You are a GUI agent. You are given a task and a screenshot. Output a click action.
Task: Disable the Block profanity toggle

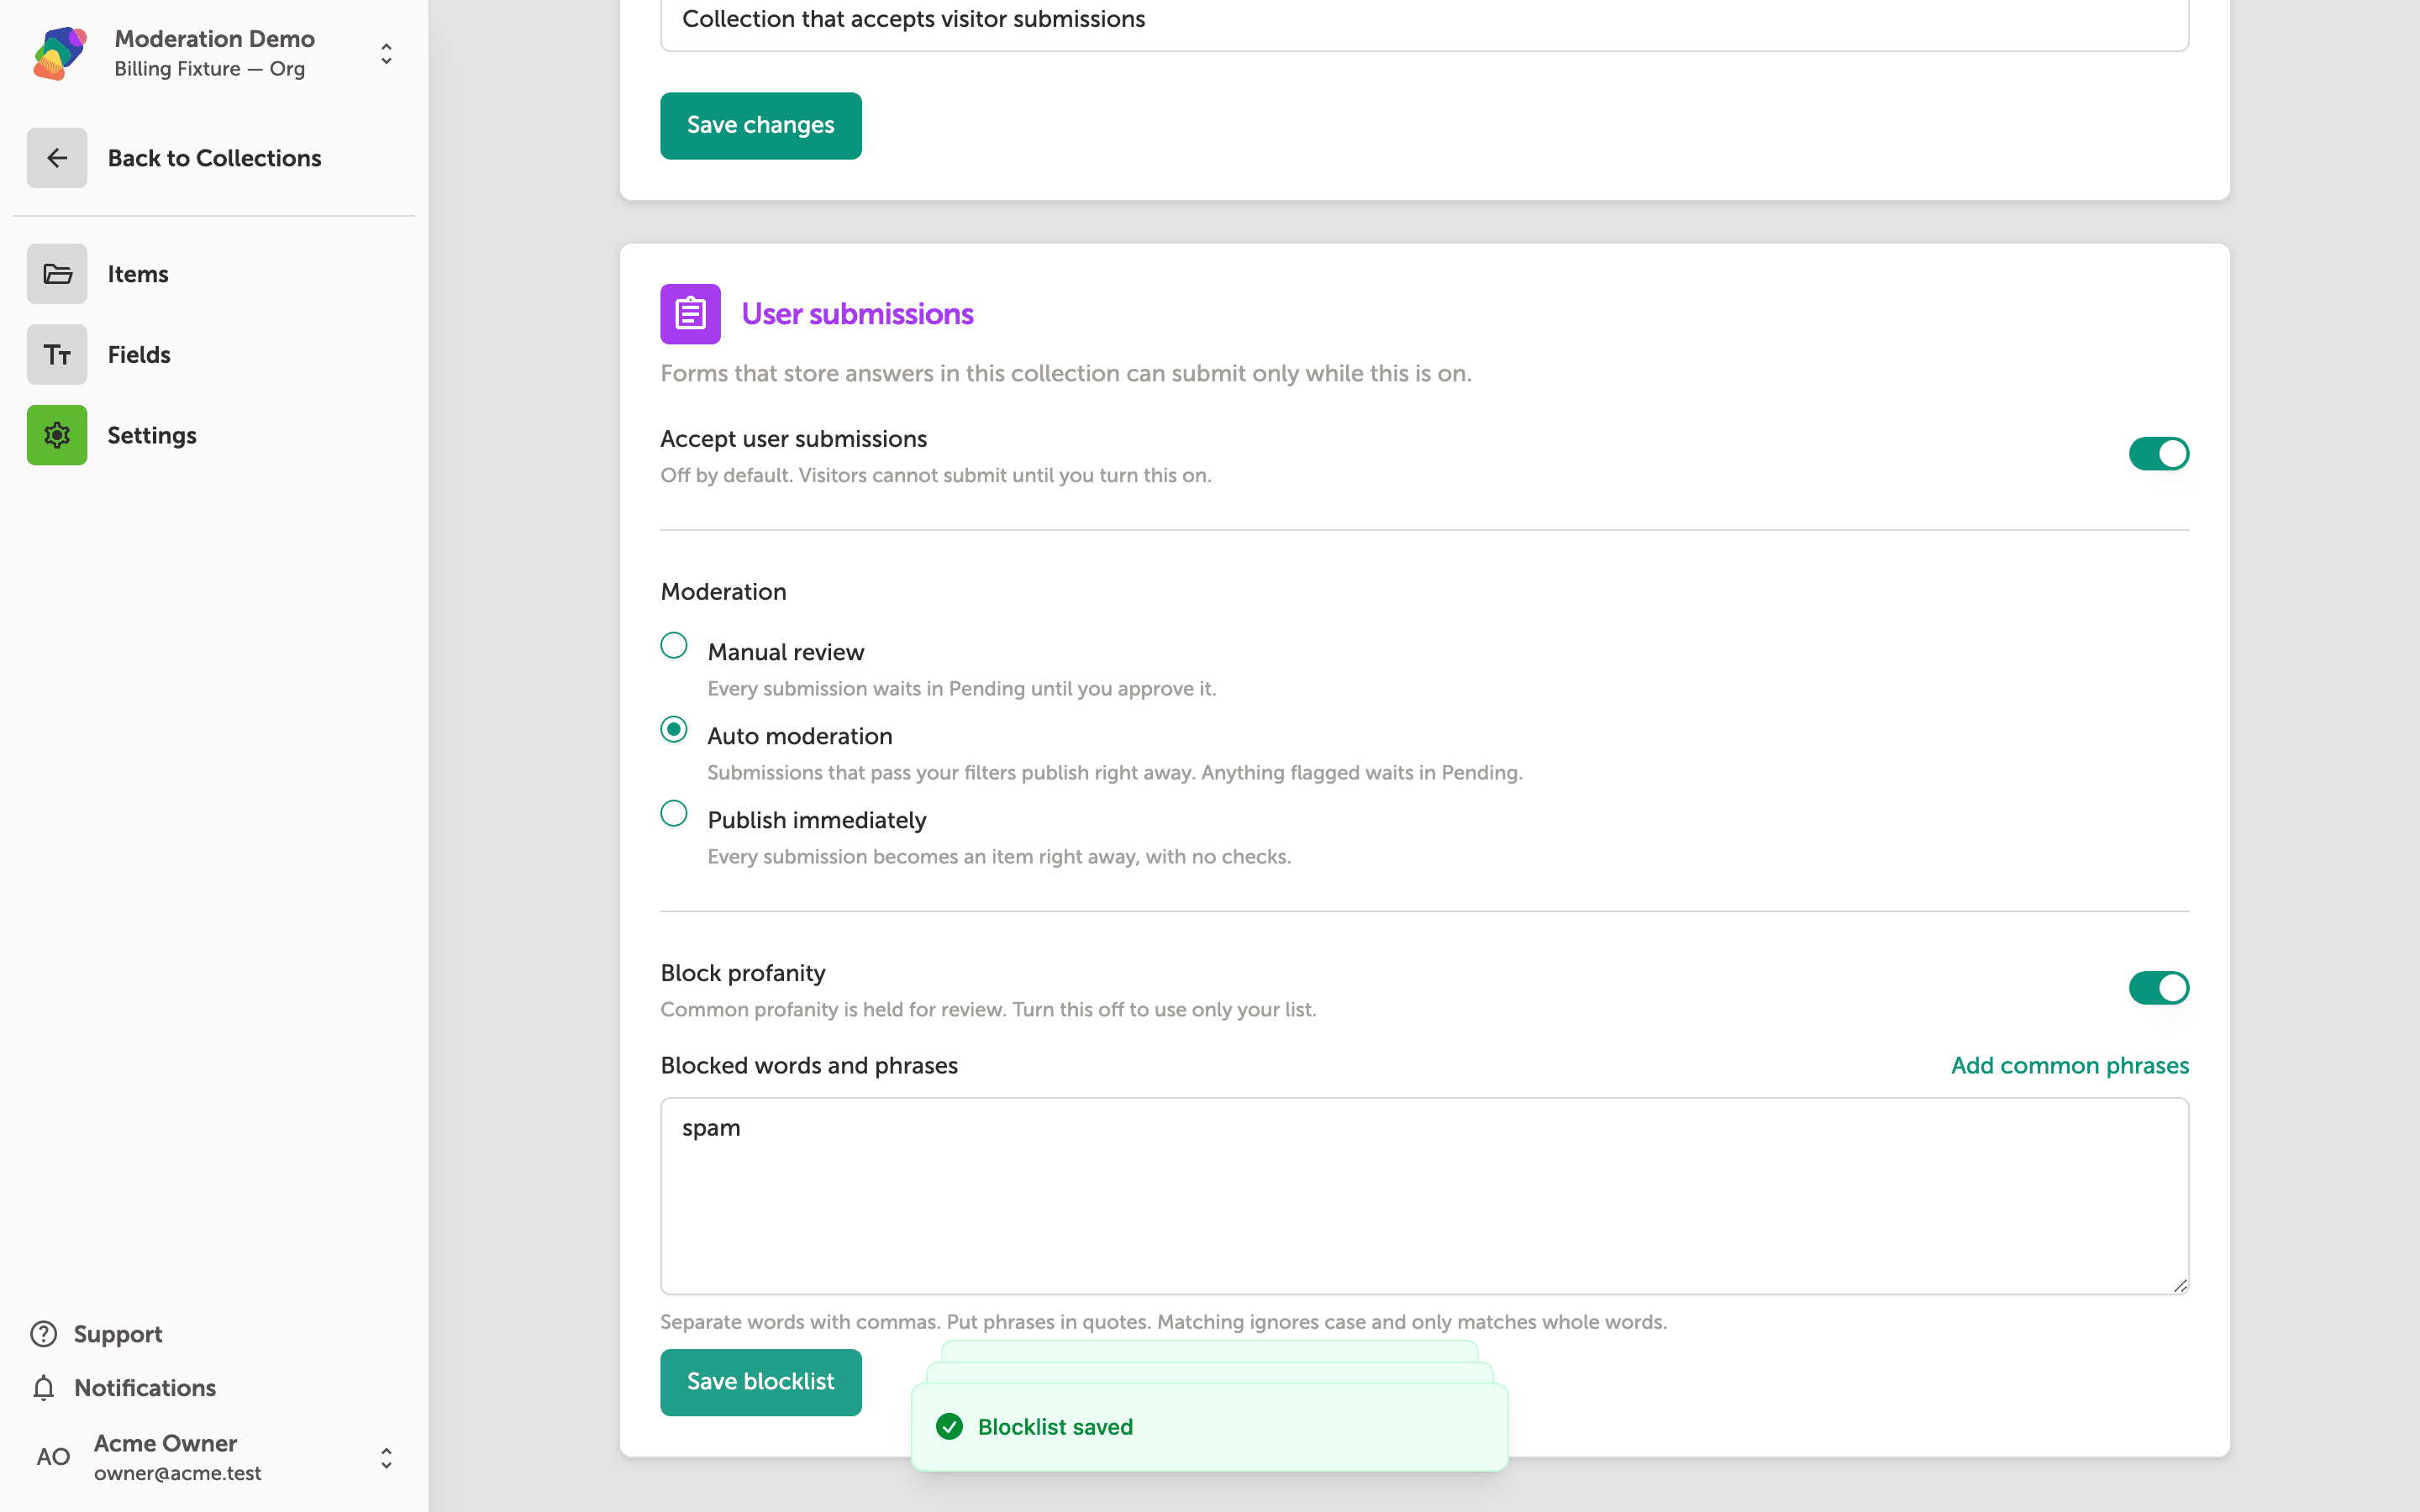tap(2158, 988)
